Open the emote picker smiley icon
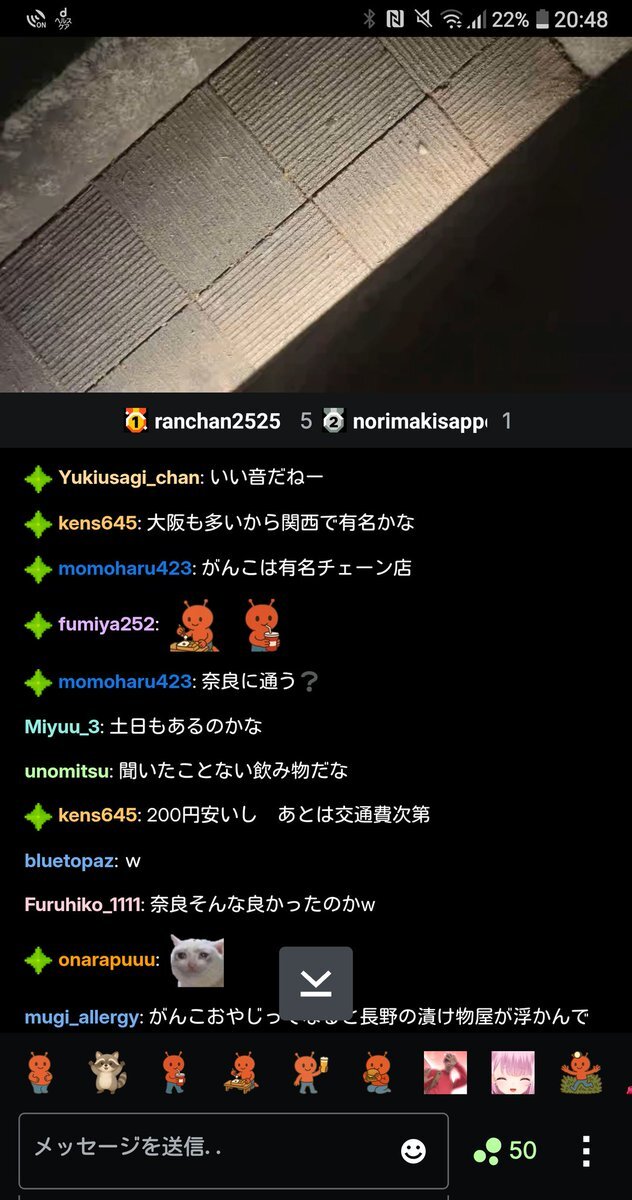Screen dimensions: 632x1200 (x=413, y=1150)
